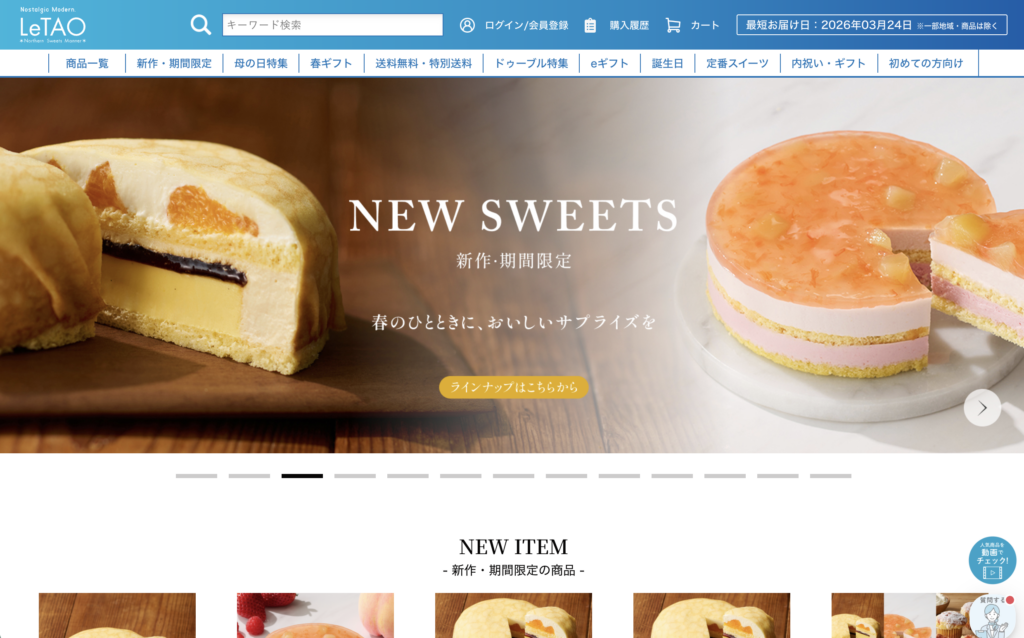The width and height of the screenshot is (1024, 638).
Task: Select the 定番スイーツ menu item
Action: (x=737, y=63)
